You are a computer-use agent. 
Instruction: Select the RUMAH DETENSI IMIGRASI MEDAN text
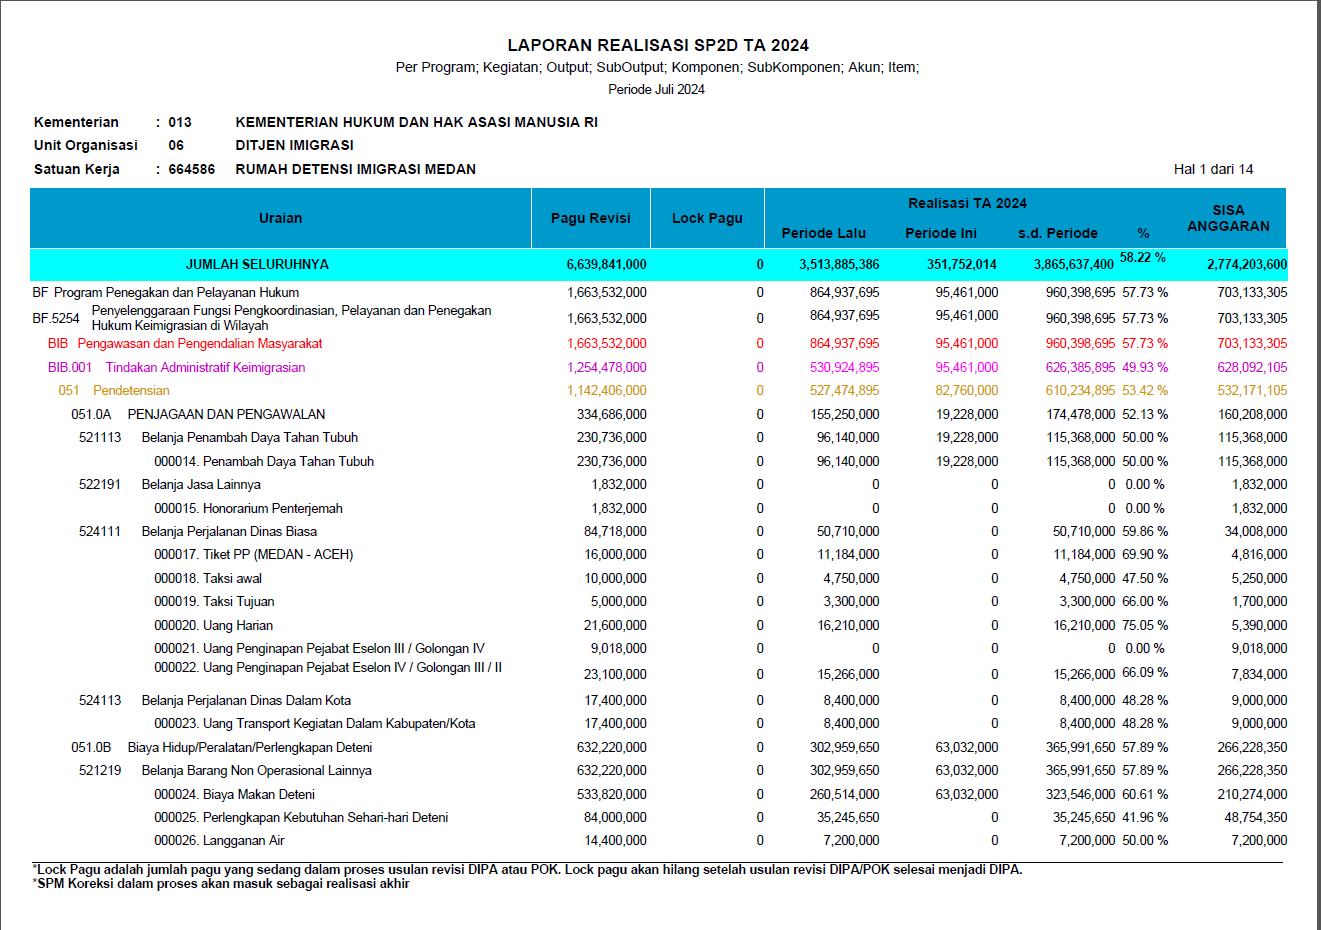(x=355, y=169)
